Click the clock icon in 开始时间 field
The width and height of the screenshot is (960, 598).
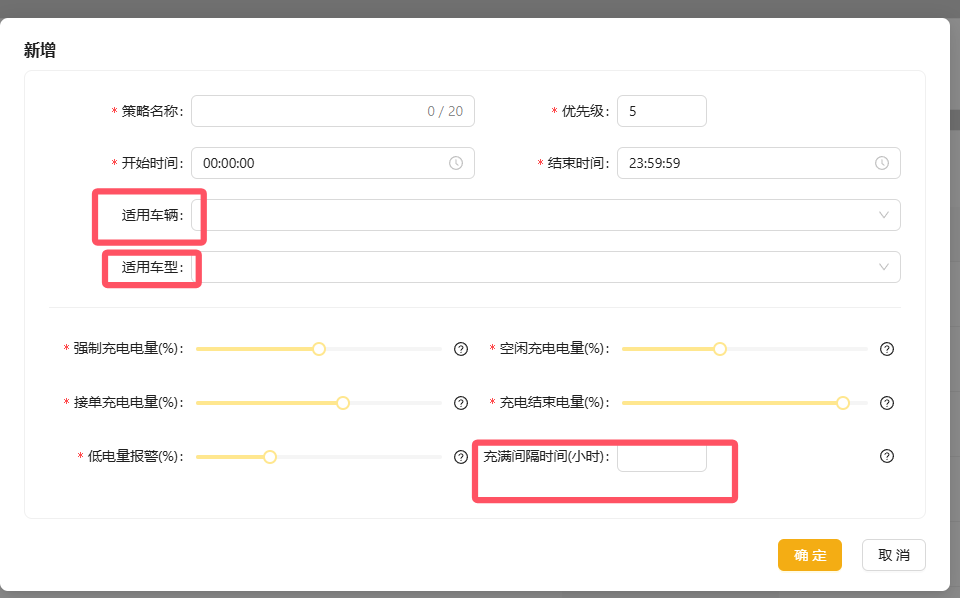pos(456,163)
